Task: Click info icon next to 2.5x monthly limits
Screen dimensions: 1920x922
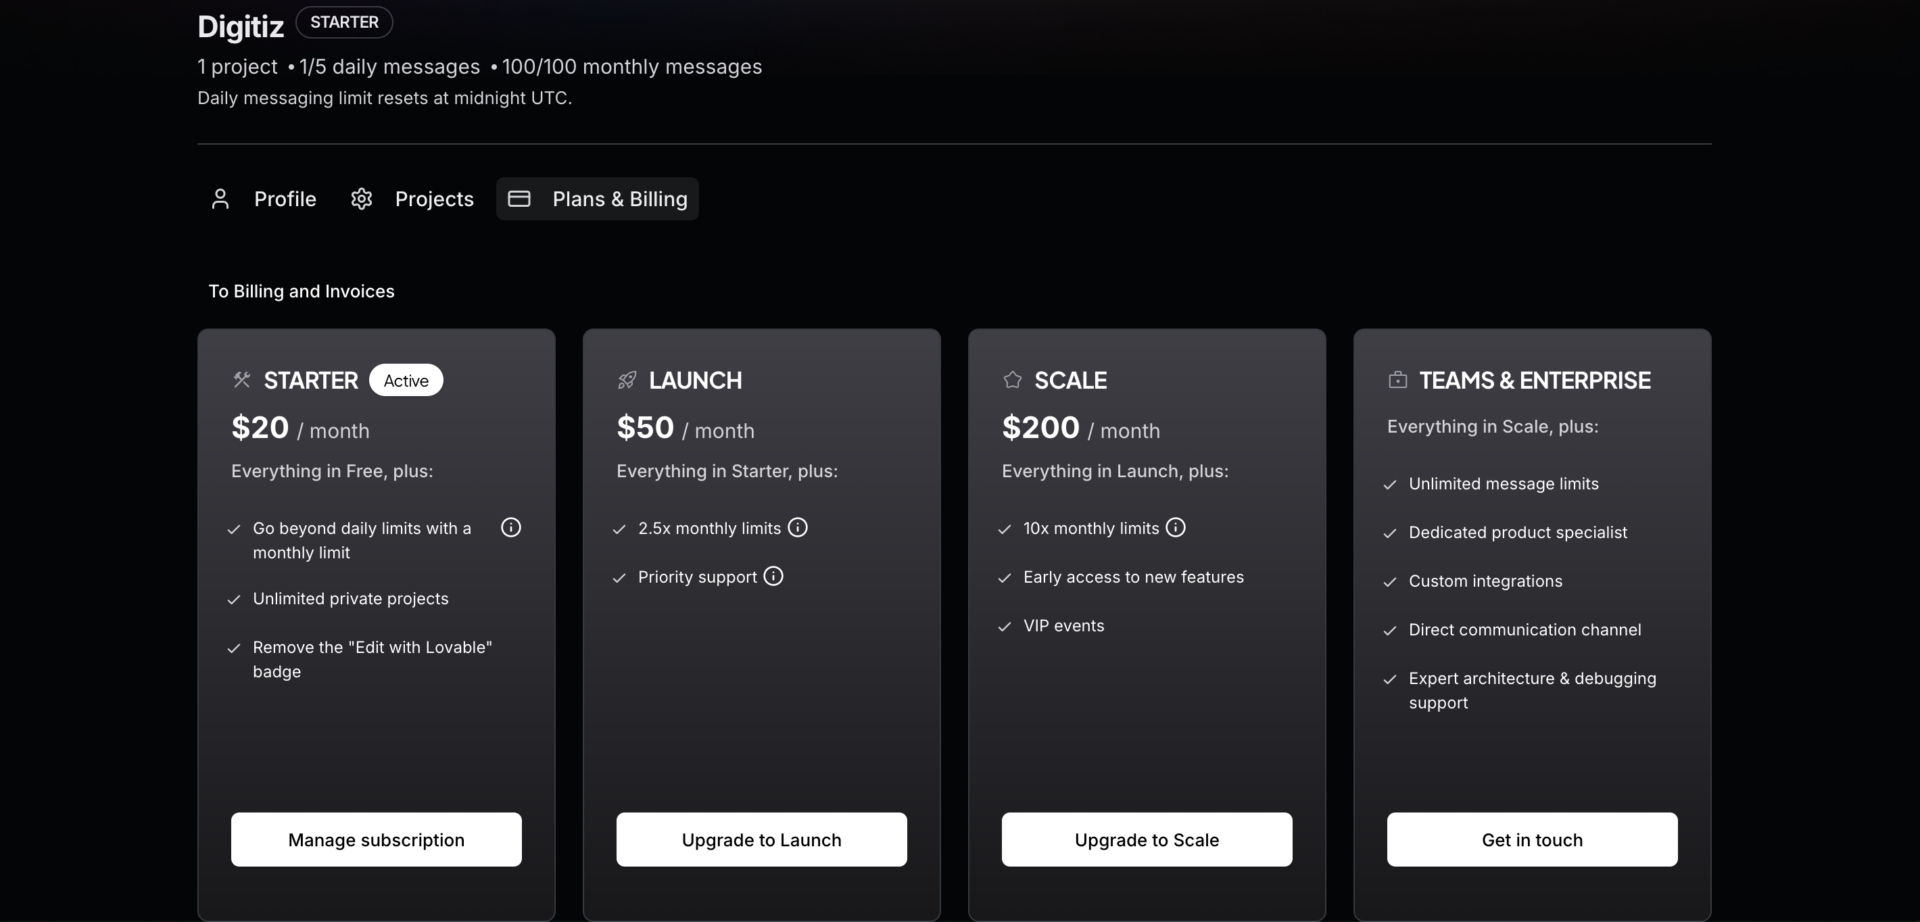Action: pyautogui.click(x=797, y=528)
